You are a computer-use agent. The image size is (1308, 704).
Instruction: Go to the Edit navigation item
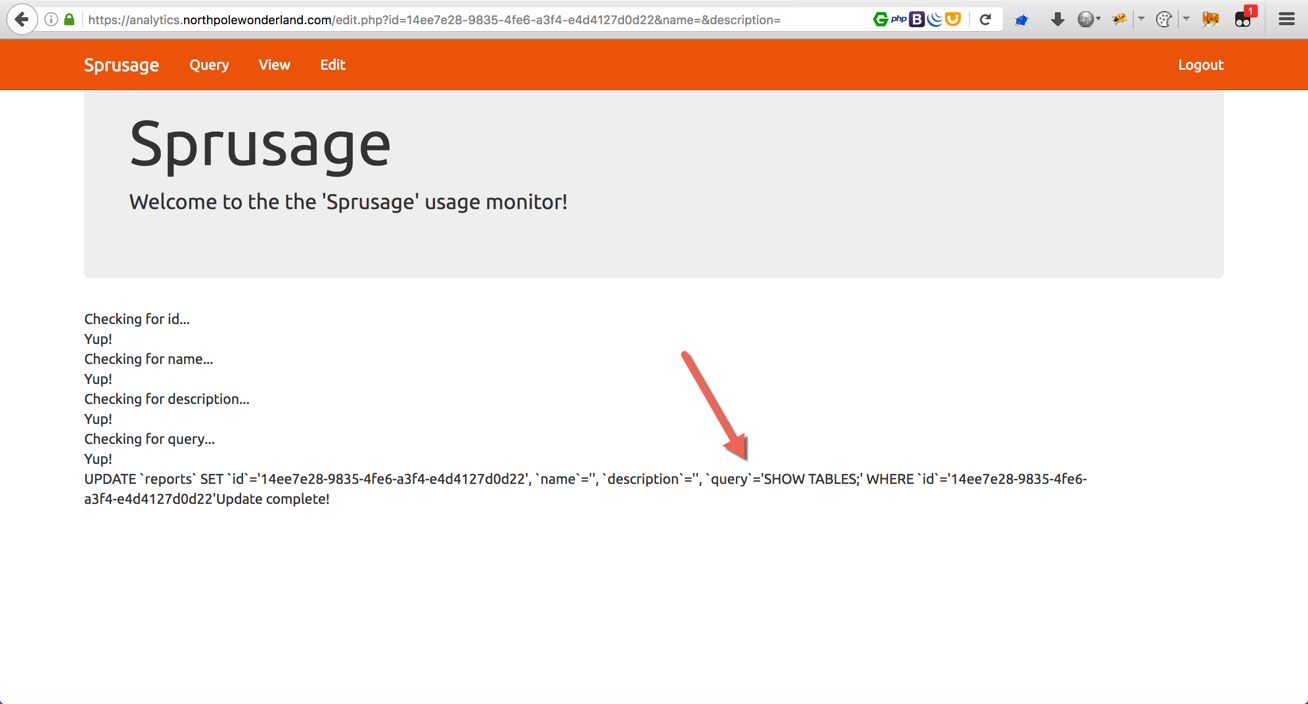coord(332,65)
